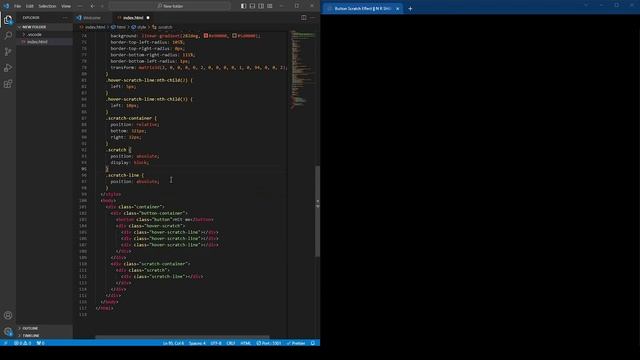The height and width of the screenshot is (360, 640).
Task: Open the Manage gear icon
Action: coord(8,331)
